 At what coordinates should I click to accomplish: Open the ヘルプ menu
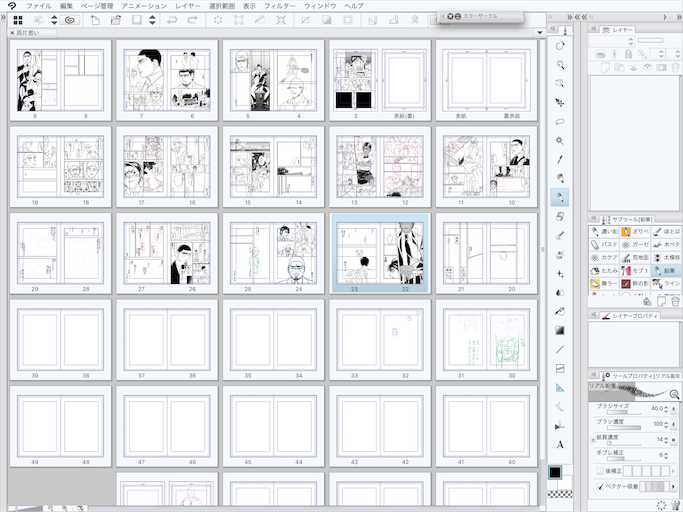click(354, 6)
